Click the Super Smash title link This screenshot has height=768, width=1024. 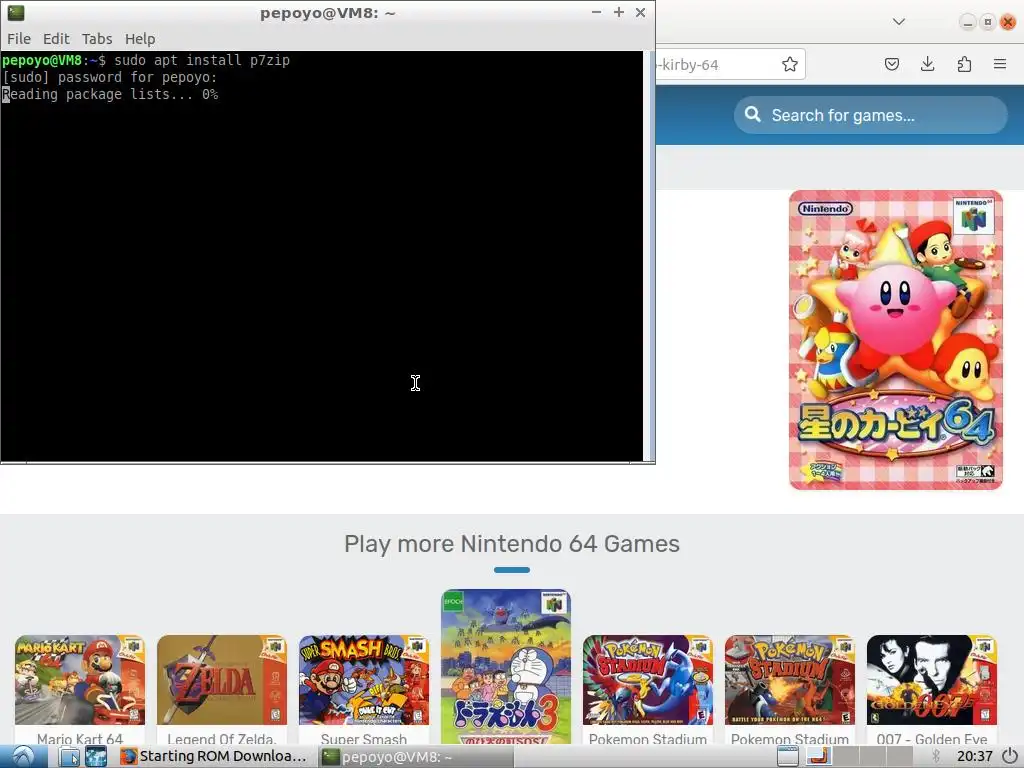(364, 738)
